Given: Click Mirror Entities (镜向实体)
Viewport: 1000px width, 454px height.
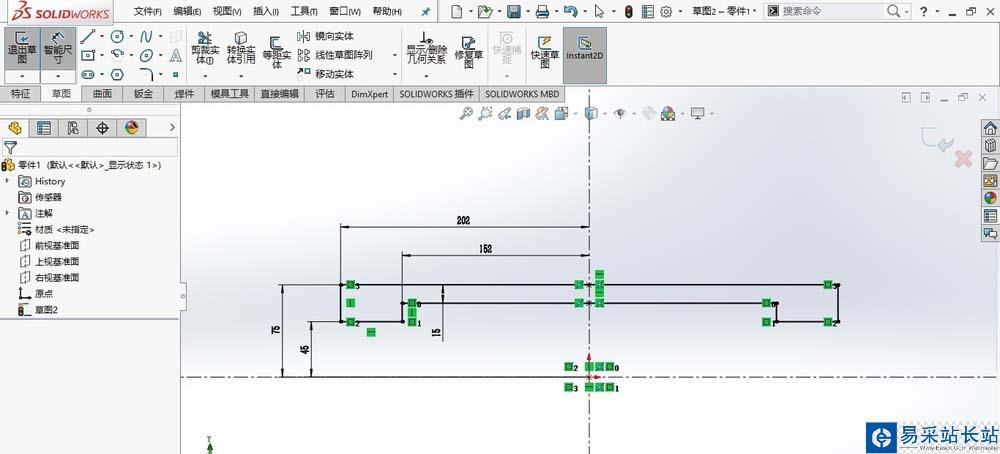Looking at the screenshot, I should tap(326, 36).
